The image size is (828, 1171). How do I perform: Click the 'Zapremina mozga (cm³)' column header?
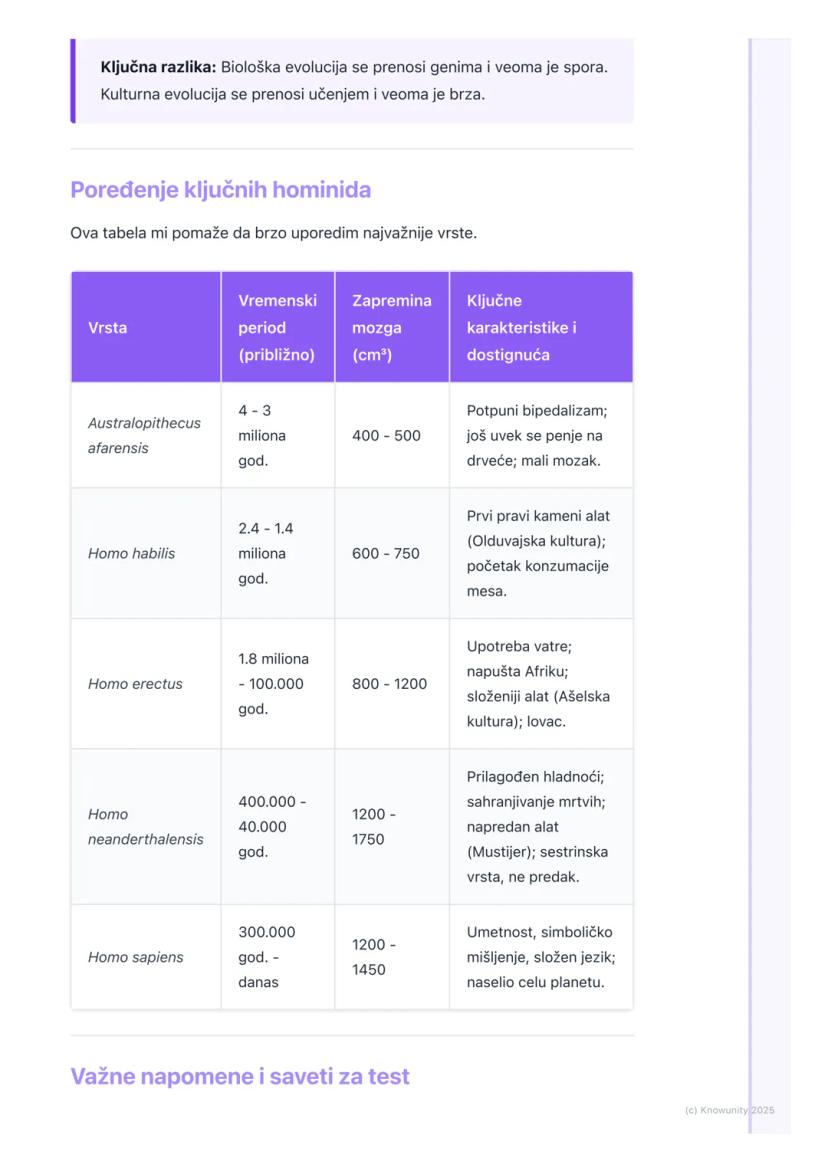coord(391,328)
